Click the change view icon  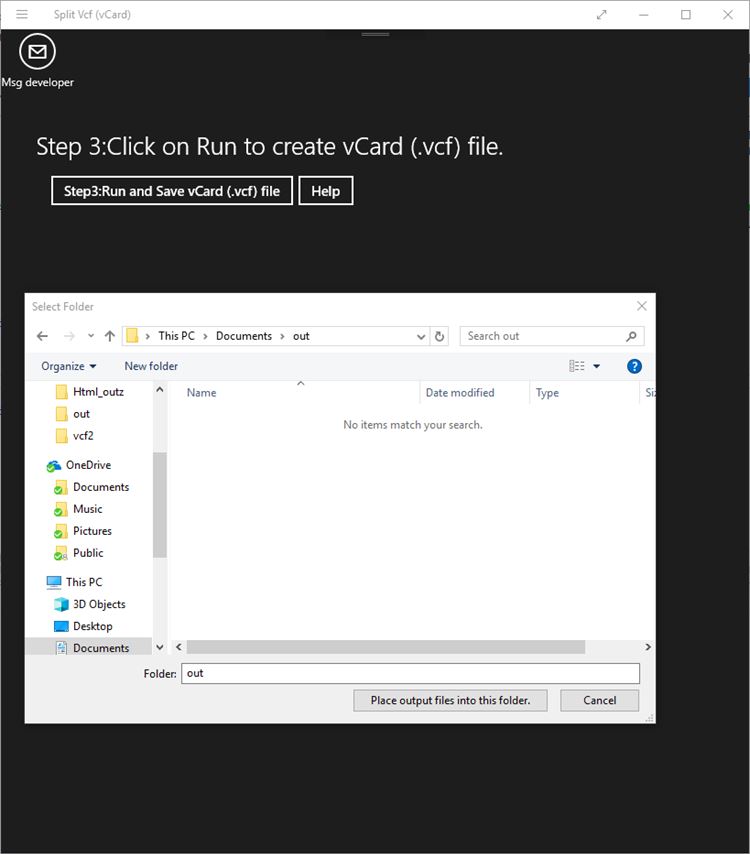[577, 366]
